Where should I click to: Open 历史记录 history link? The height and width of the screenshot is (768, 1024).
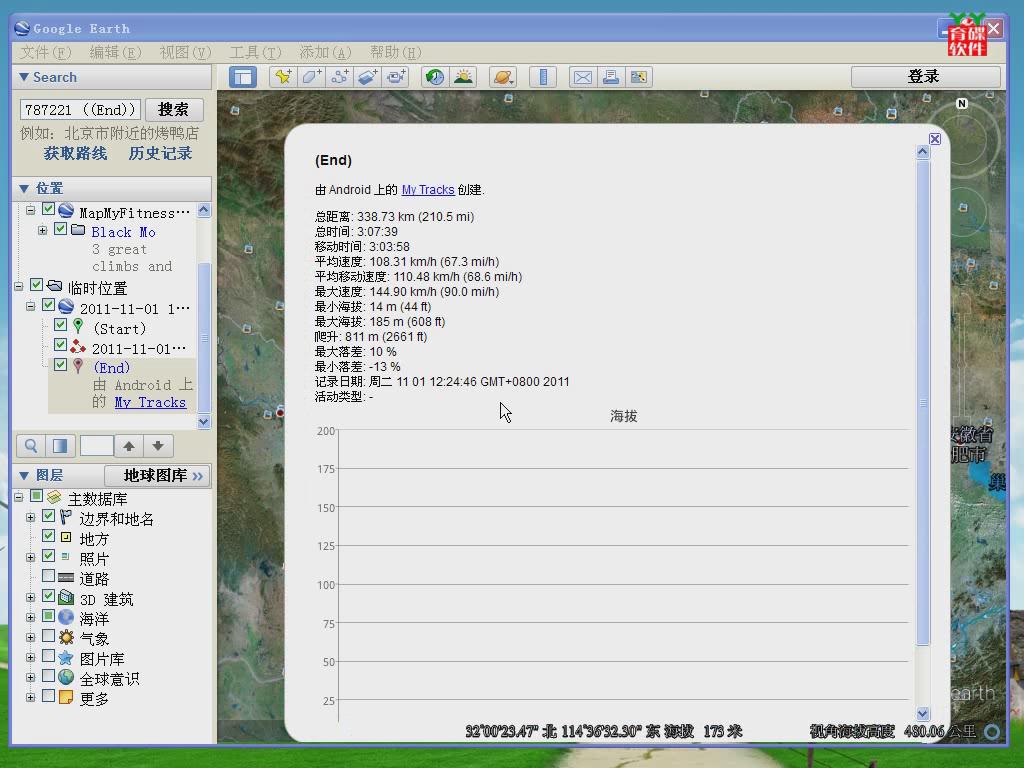coord(160,153)
